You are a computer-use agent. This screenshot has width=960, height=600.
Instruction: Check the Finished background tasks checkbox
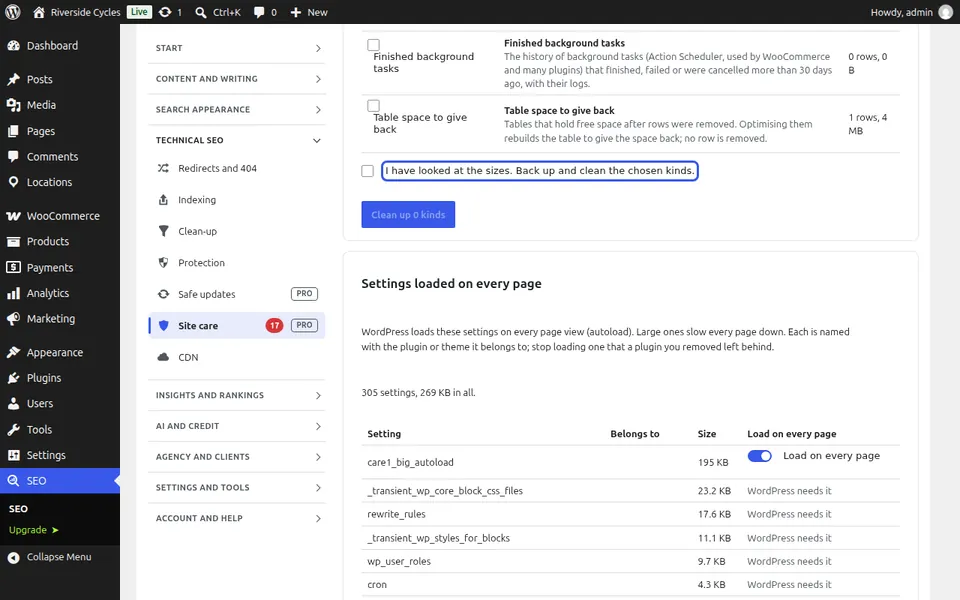[x=373, y=45]
